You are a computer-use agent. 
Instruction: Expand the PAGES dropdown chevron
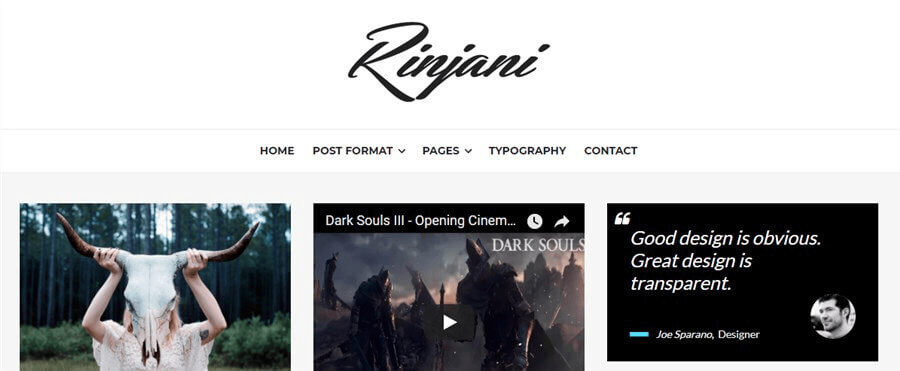pos(468,151)
